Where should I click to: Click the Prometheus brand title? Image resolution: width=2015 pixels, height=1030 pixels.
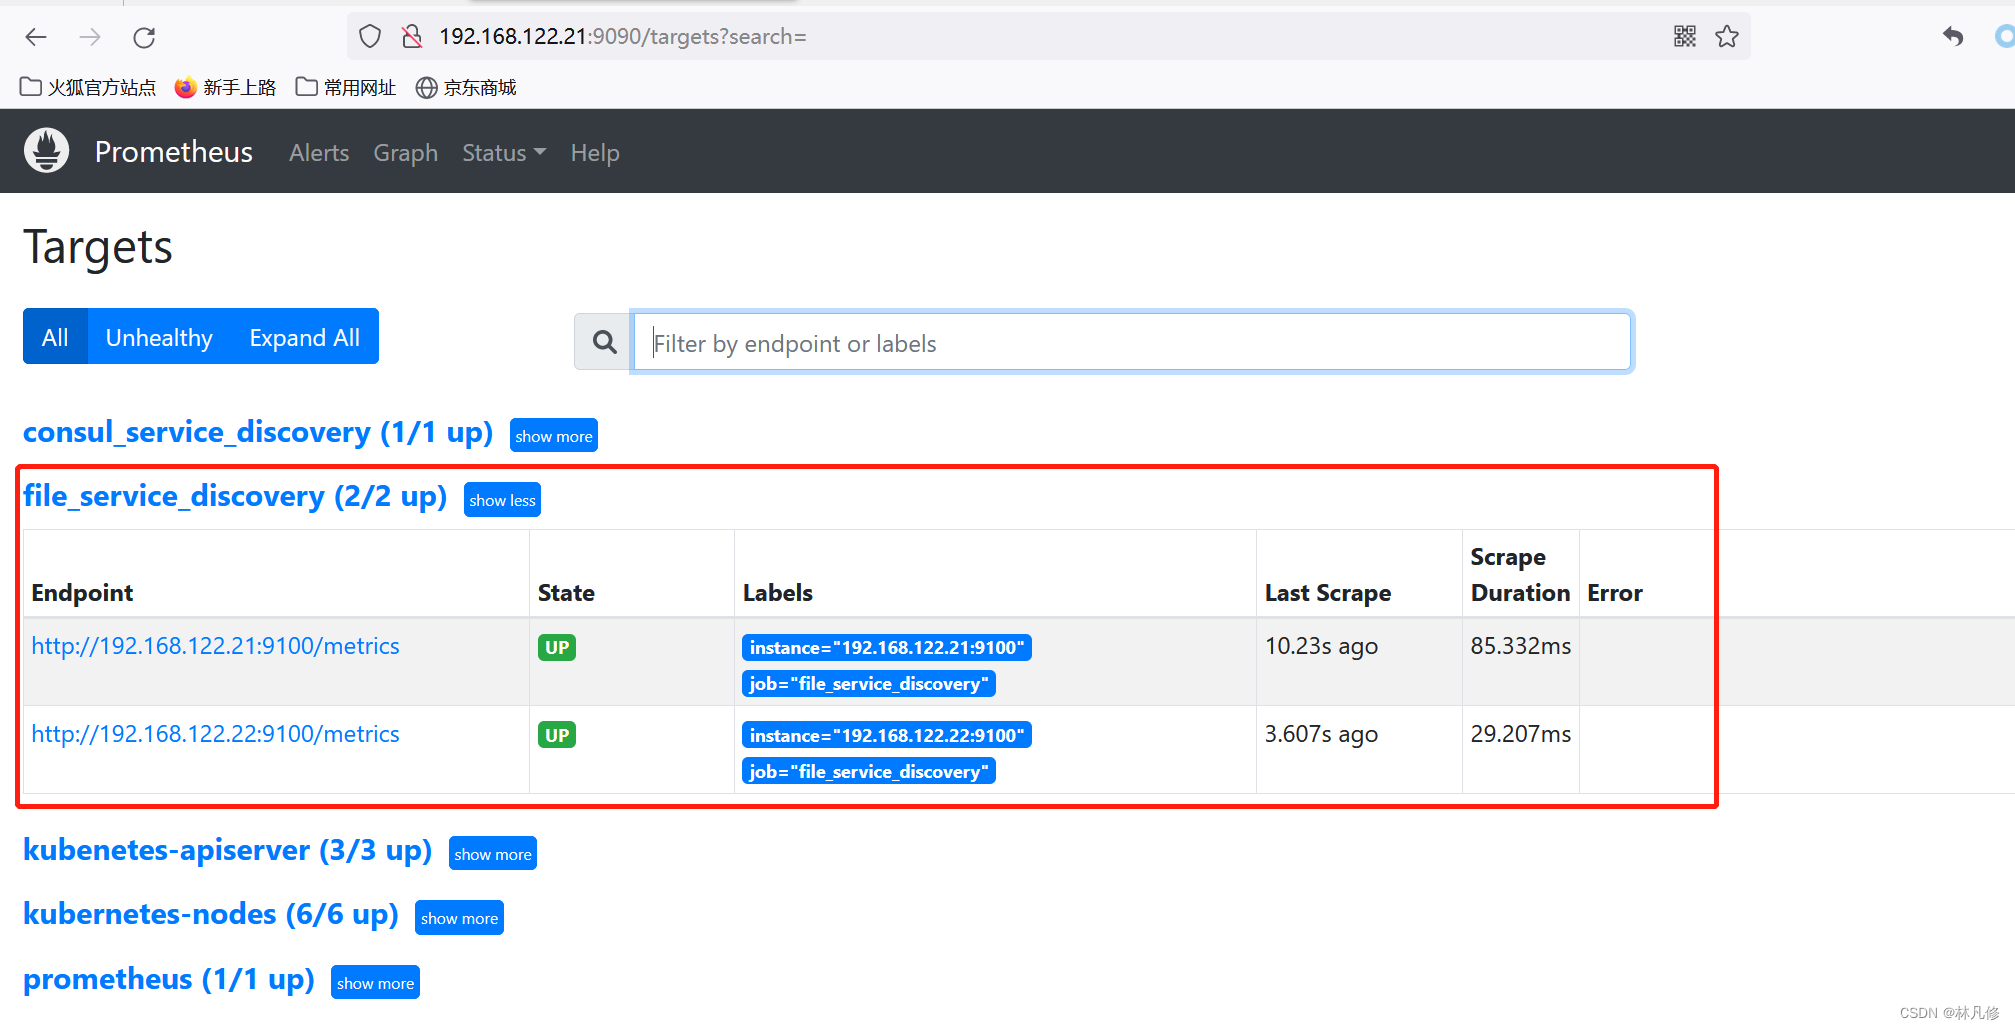click(x=174, y=152)
